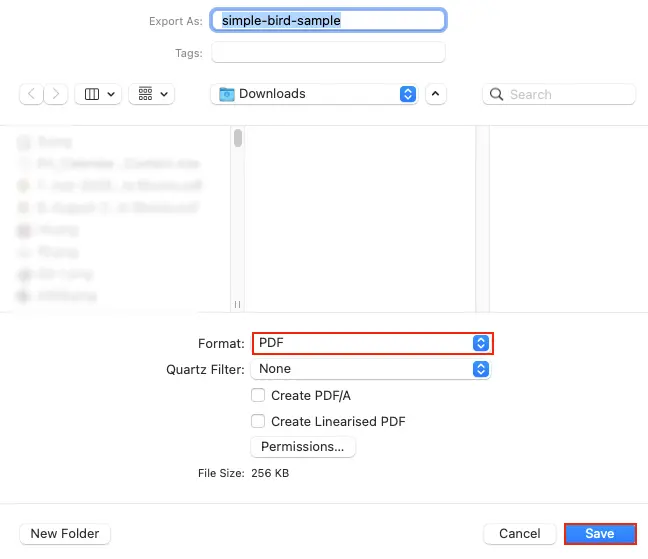Go forward with the right arrow button
This screenshot has height=559, width=648.
55,94
